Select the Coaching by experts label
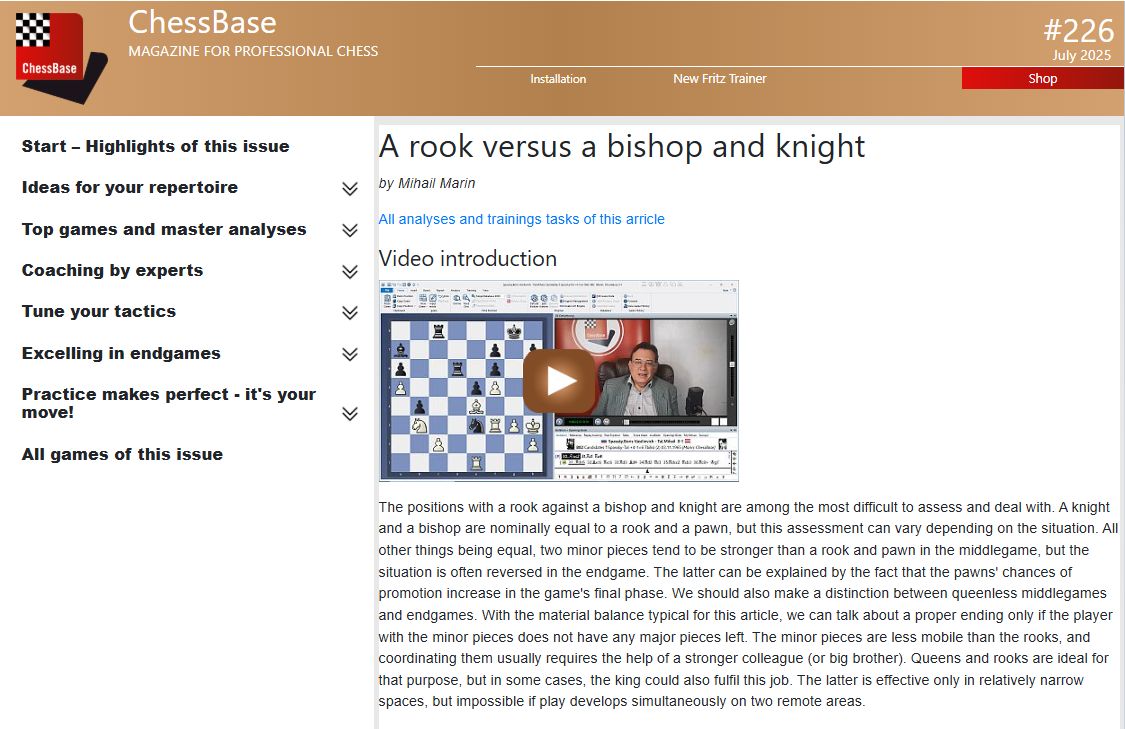This screenshot has height=729, width=1125. pyautogui.click(x=112, y=270)
